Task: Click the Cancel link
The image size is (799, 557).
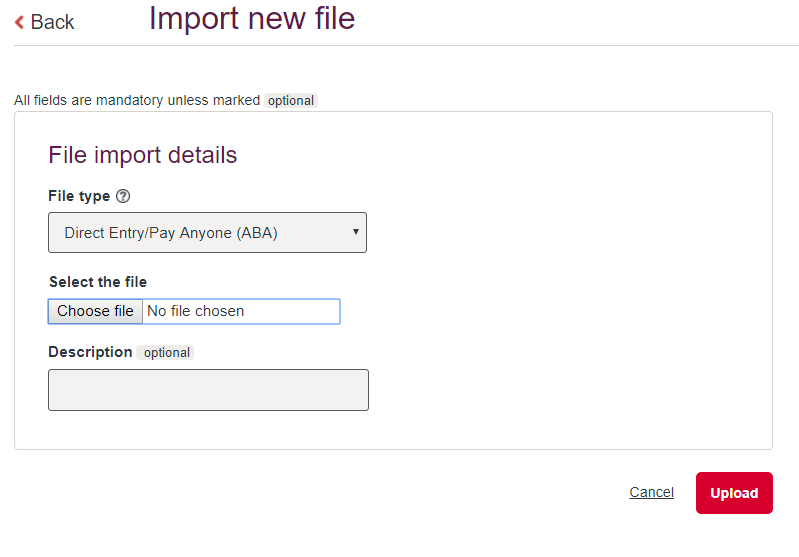Action: click(651, 492)
